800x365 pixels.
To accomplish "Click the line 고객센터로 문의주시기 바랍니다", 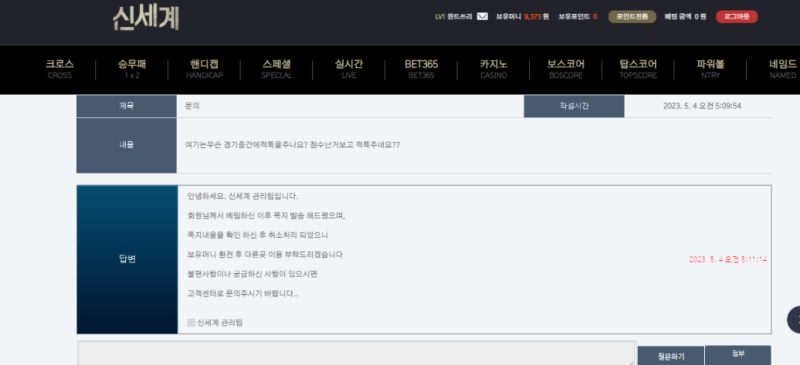I will (242, 294).
